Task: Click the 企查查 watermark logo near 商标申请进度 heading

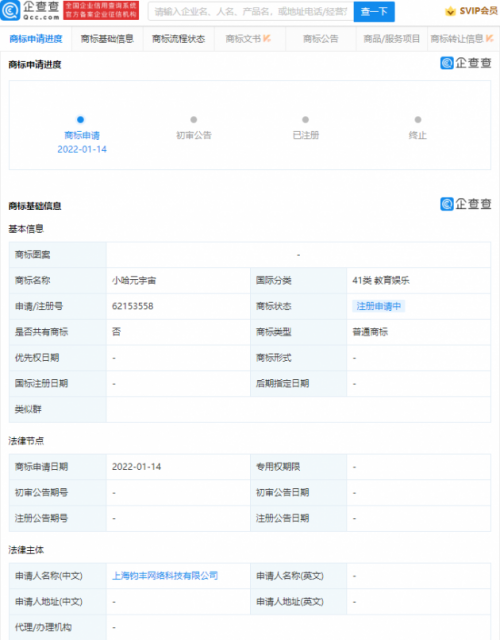Action: [x=466, y=63]
